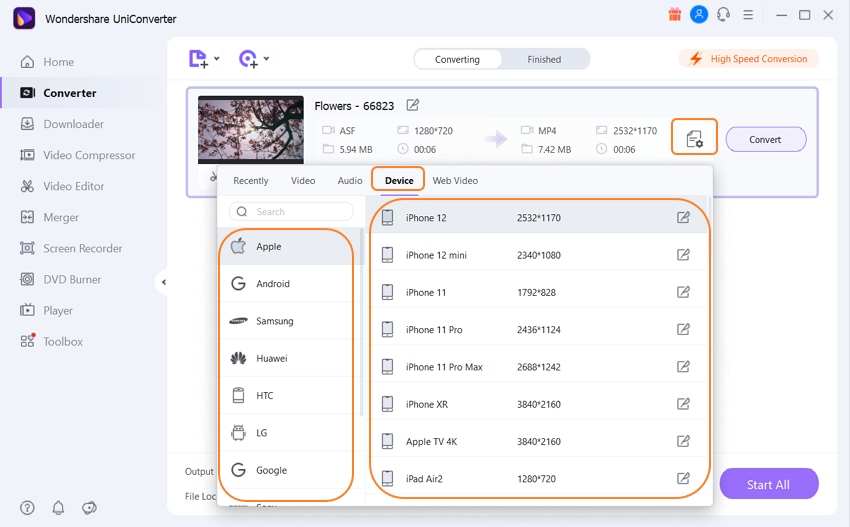Select LG device brand
The image size is (850, 527).
[288, 433]
